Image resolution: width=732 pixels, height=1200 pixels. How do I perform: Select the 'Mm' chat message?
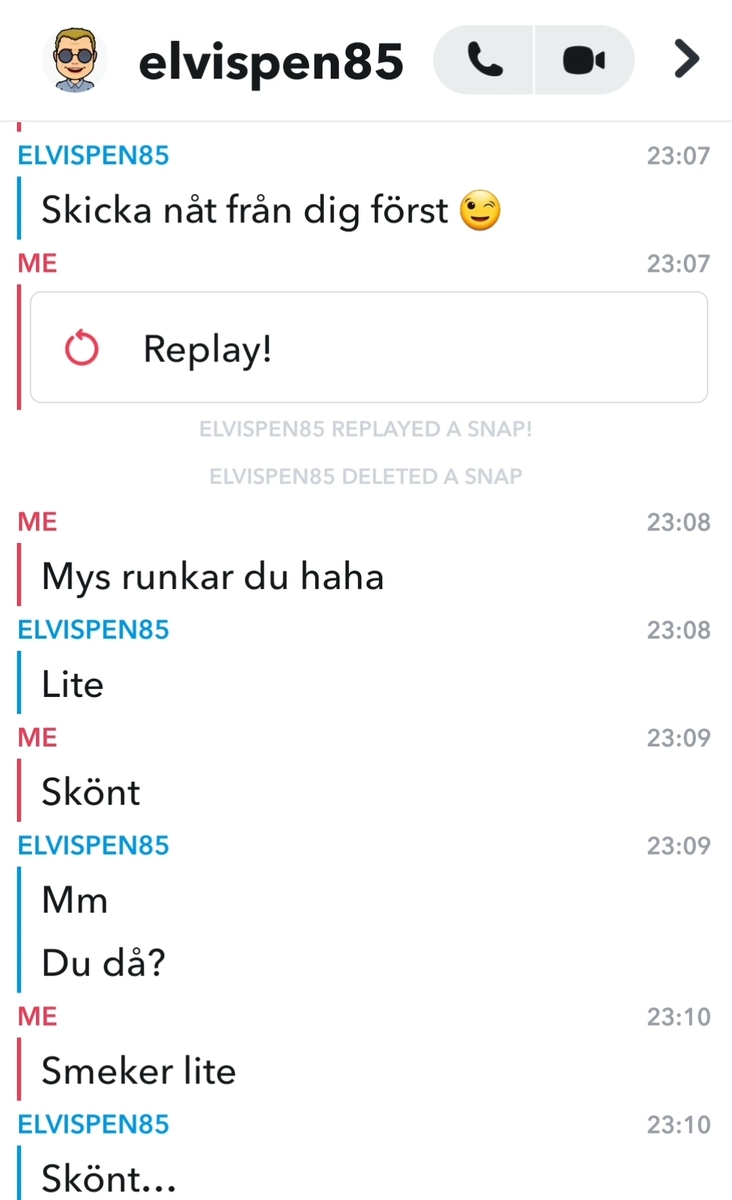tap(74, 900)
